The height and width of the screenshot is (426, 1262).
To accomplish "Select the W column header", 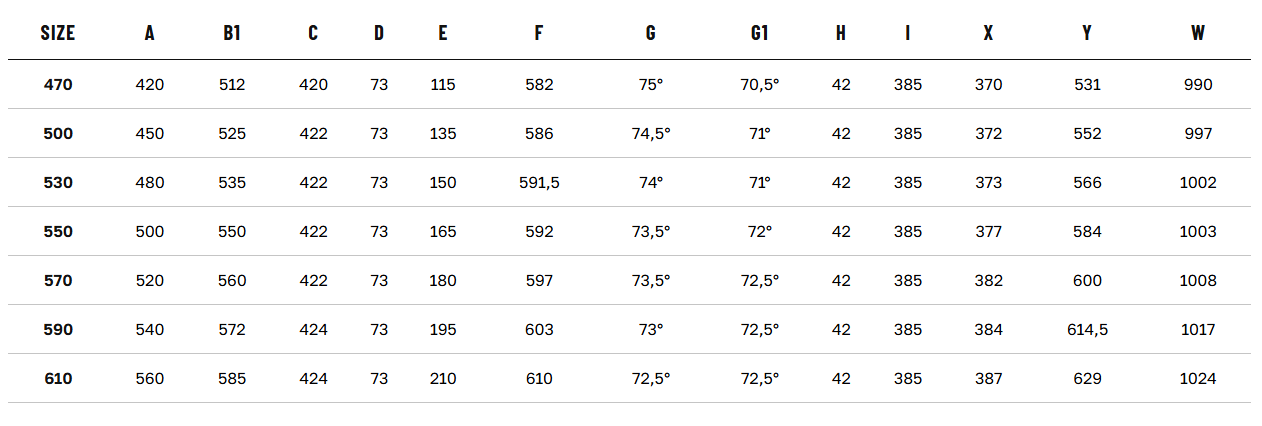I will point(1197,33).
